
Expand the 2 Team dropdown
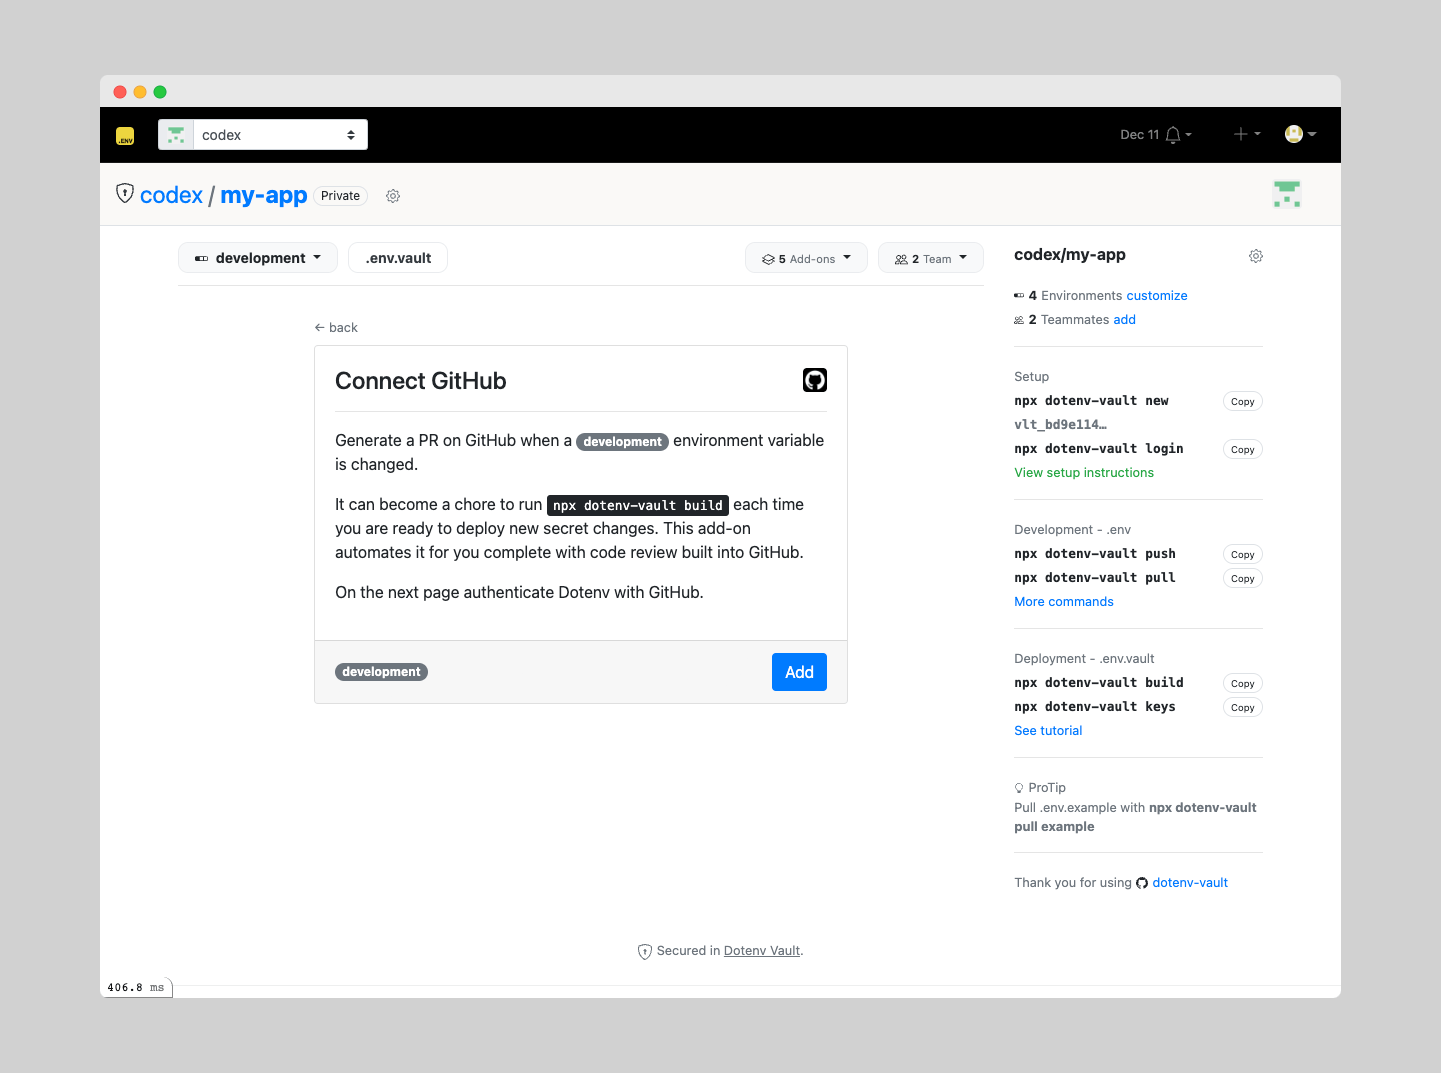click(931, 258)
